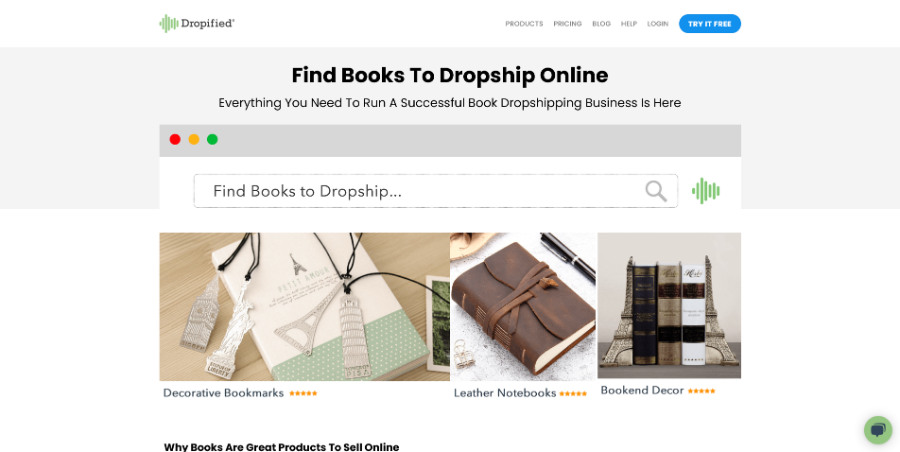Click Bookend Decor star rating

(701, 391)
